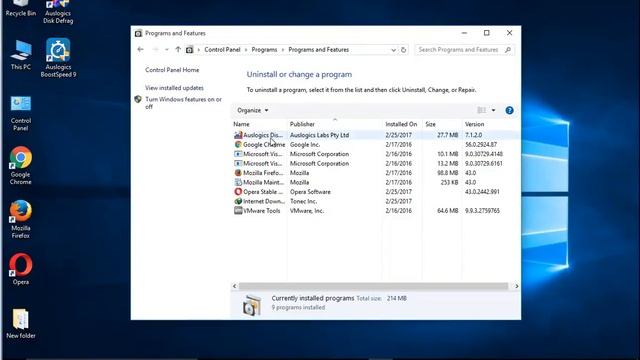The height and width of the screenshot is (360, 640).
Task: Click publisher Tonec Inc.
Action: tap(303, 201)
